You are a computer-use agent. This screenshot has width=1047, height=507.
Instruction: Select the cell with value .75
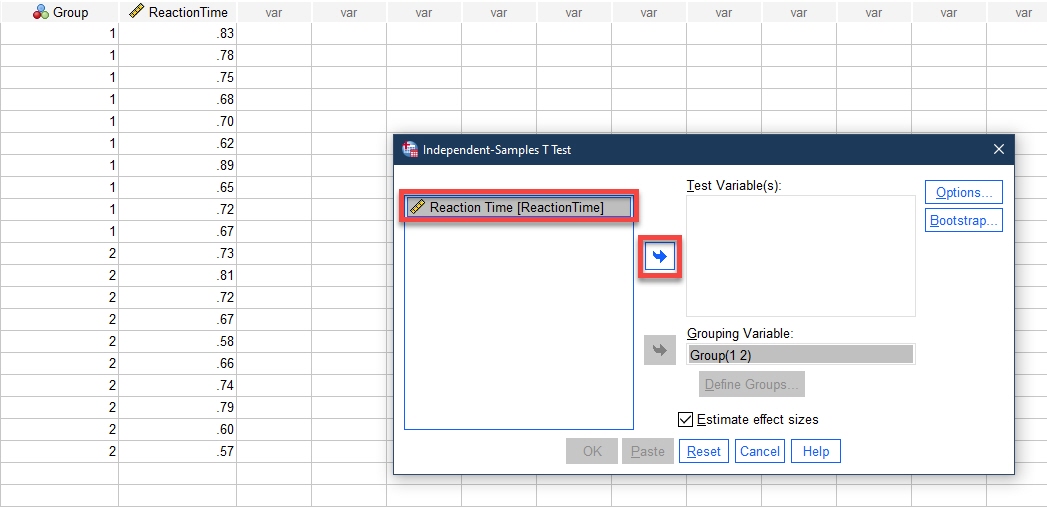pos(178,77)
